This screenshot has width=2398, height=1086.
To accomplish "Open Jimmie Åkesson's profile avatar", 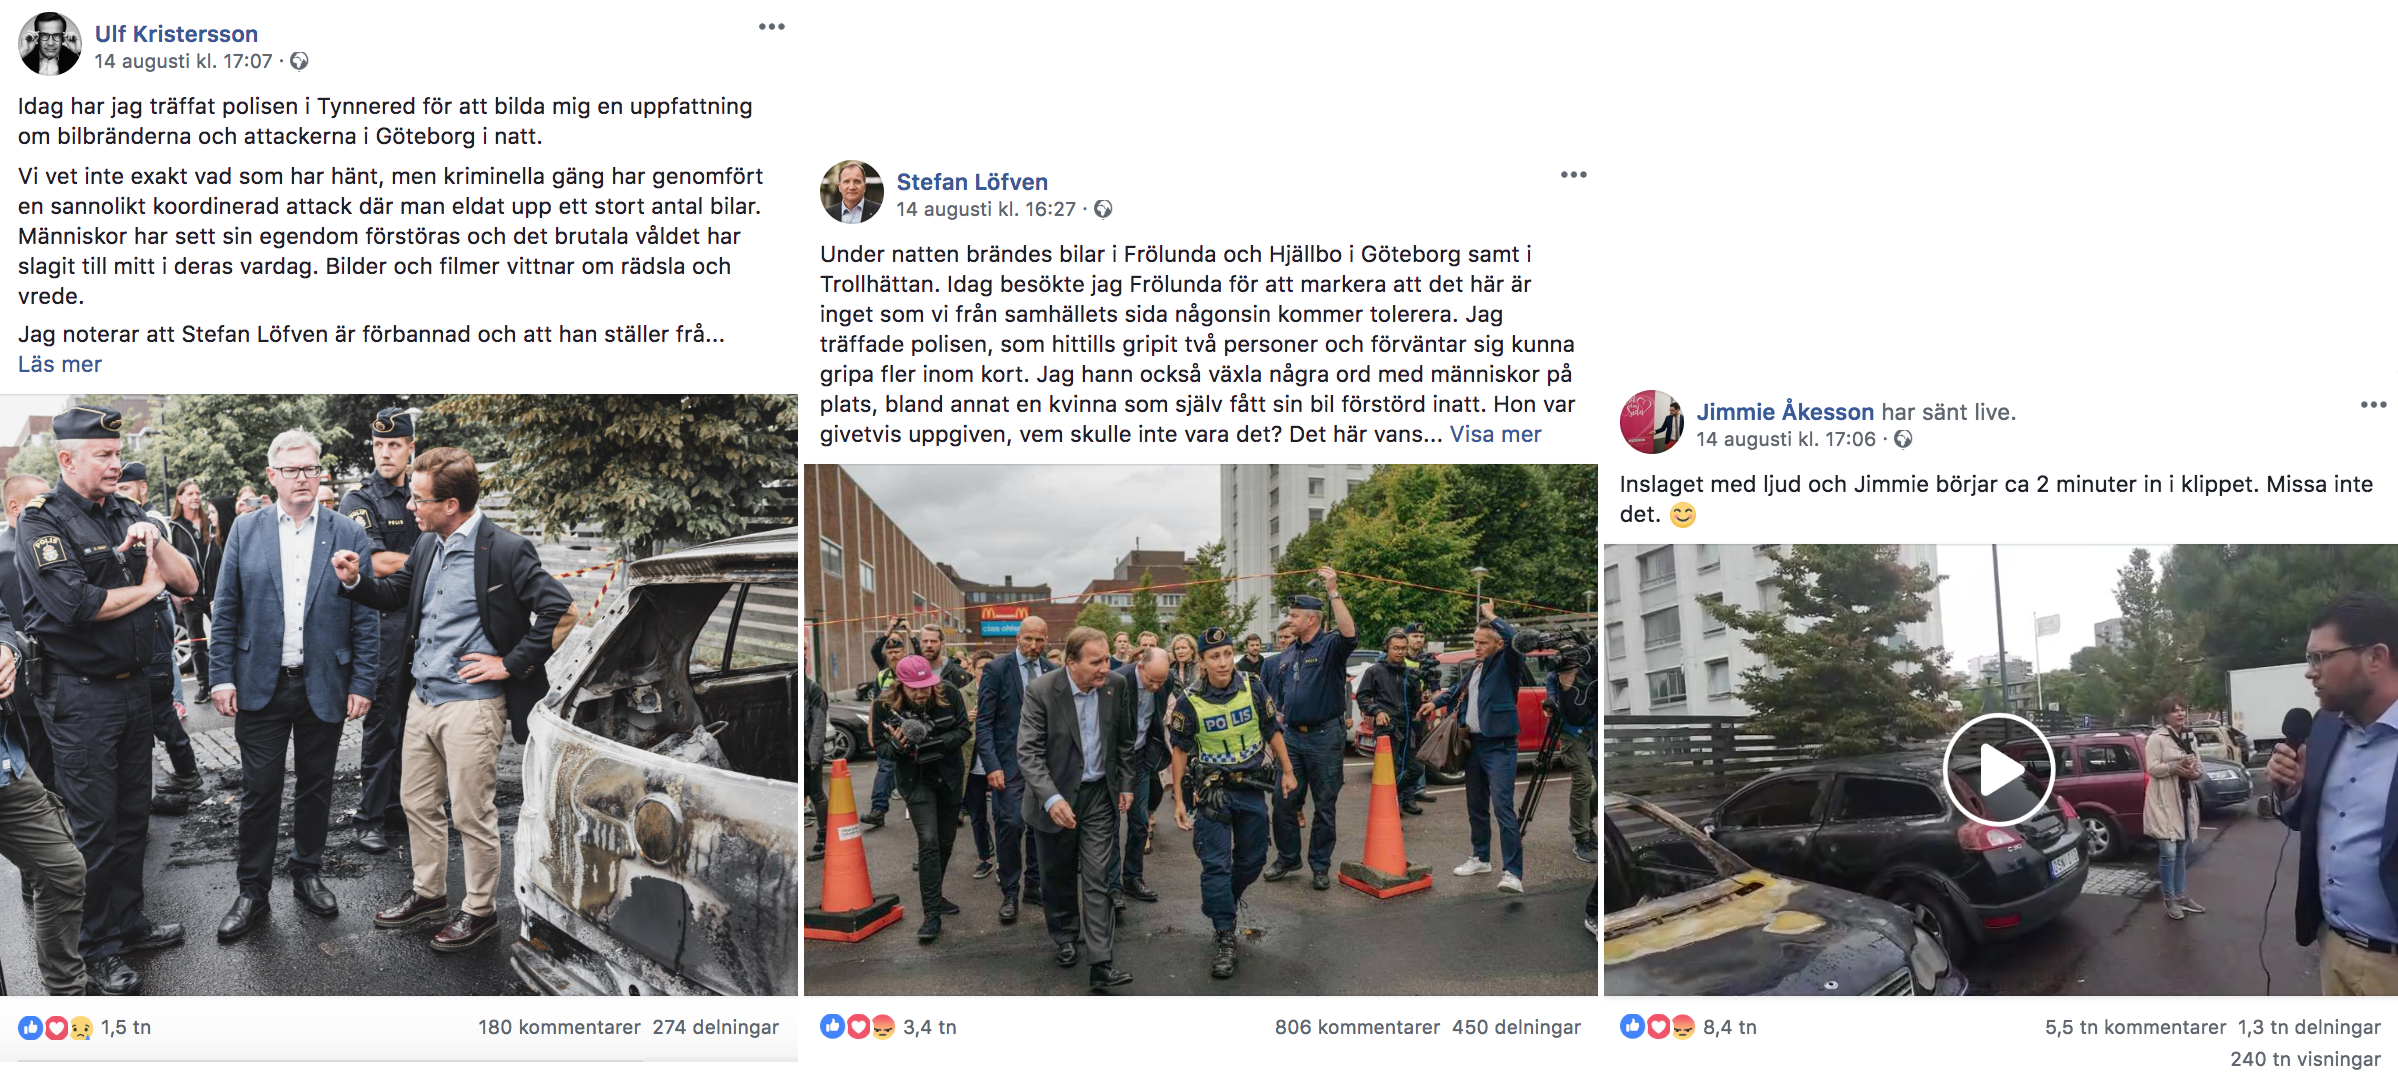I will tap(1652, 422).
